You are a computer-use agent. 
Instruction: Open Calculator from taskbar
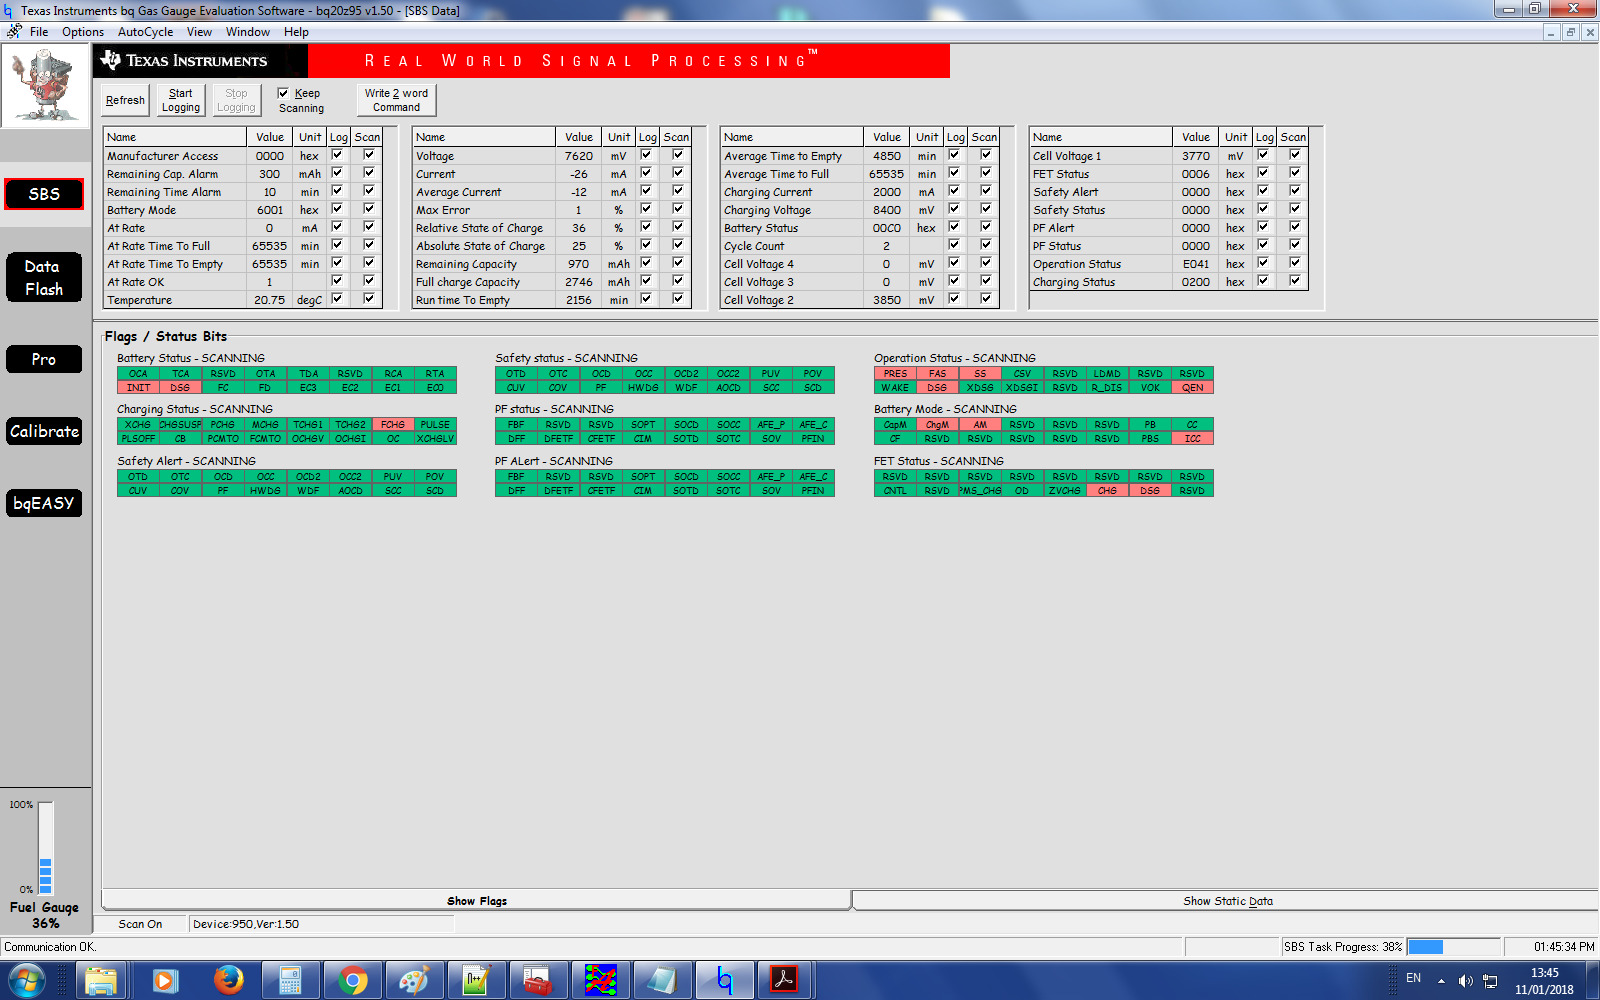pos(290,981)
